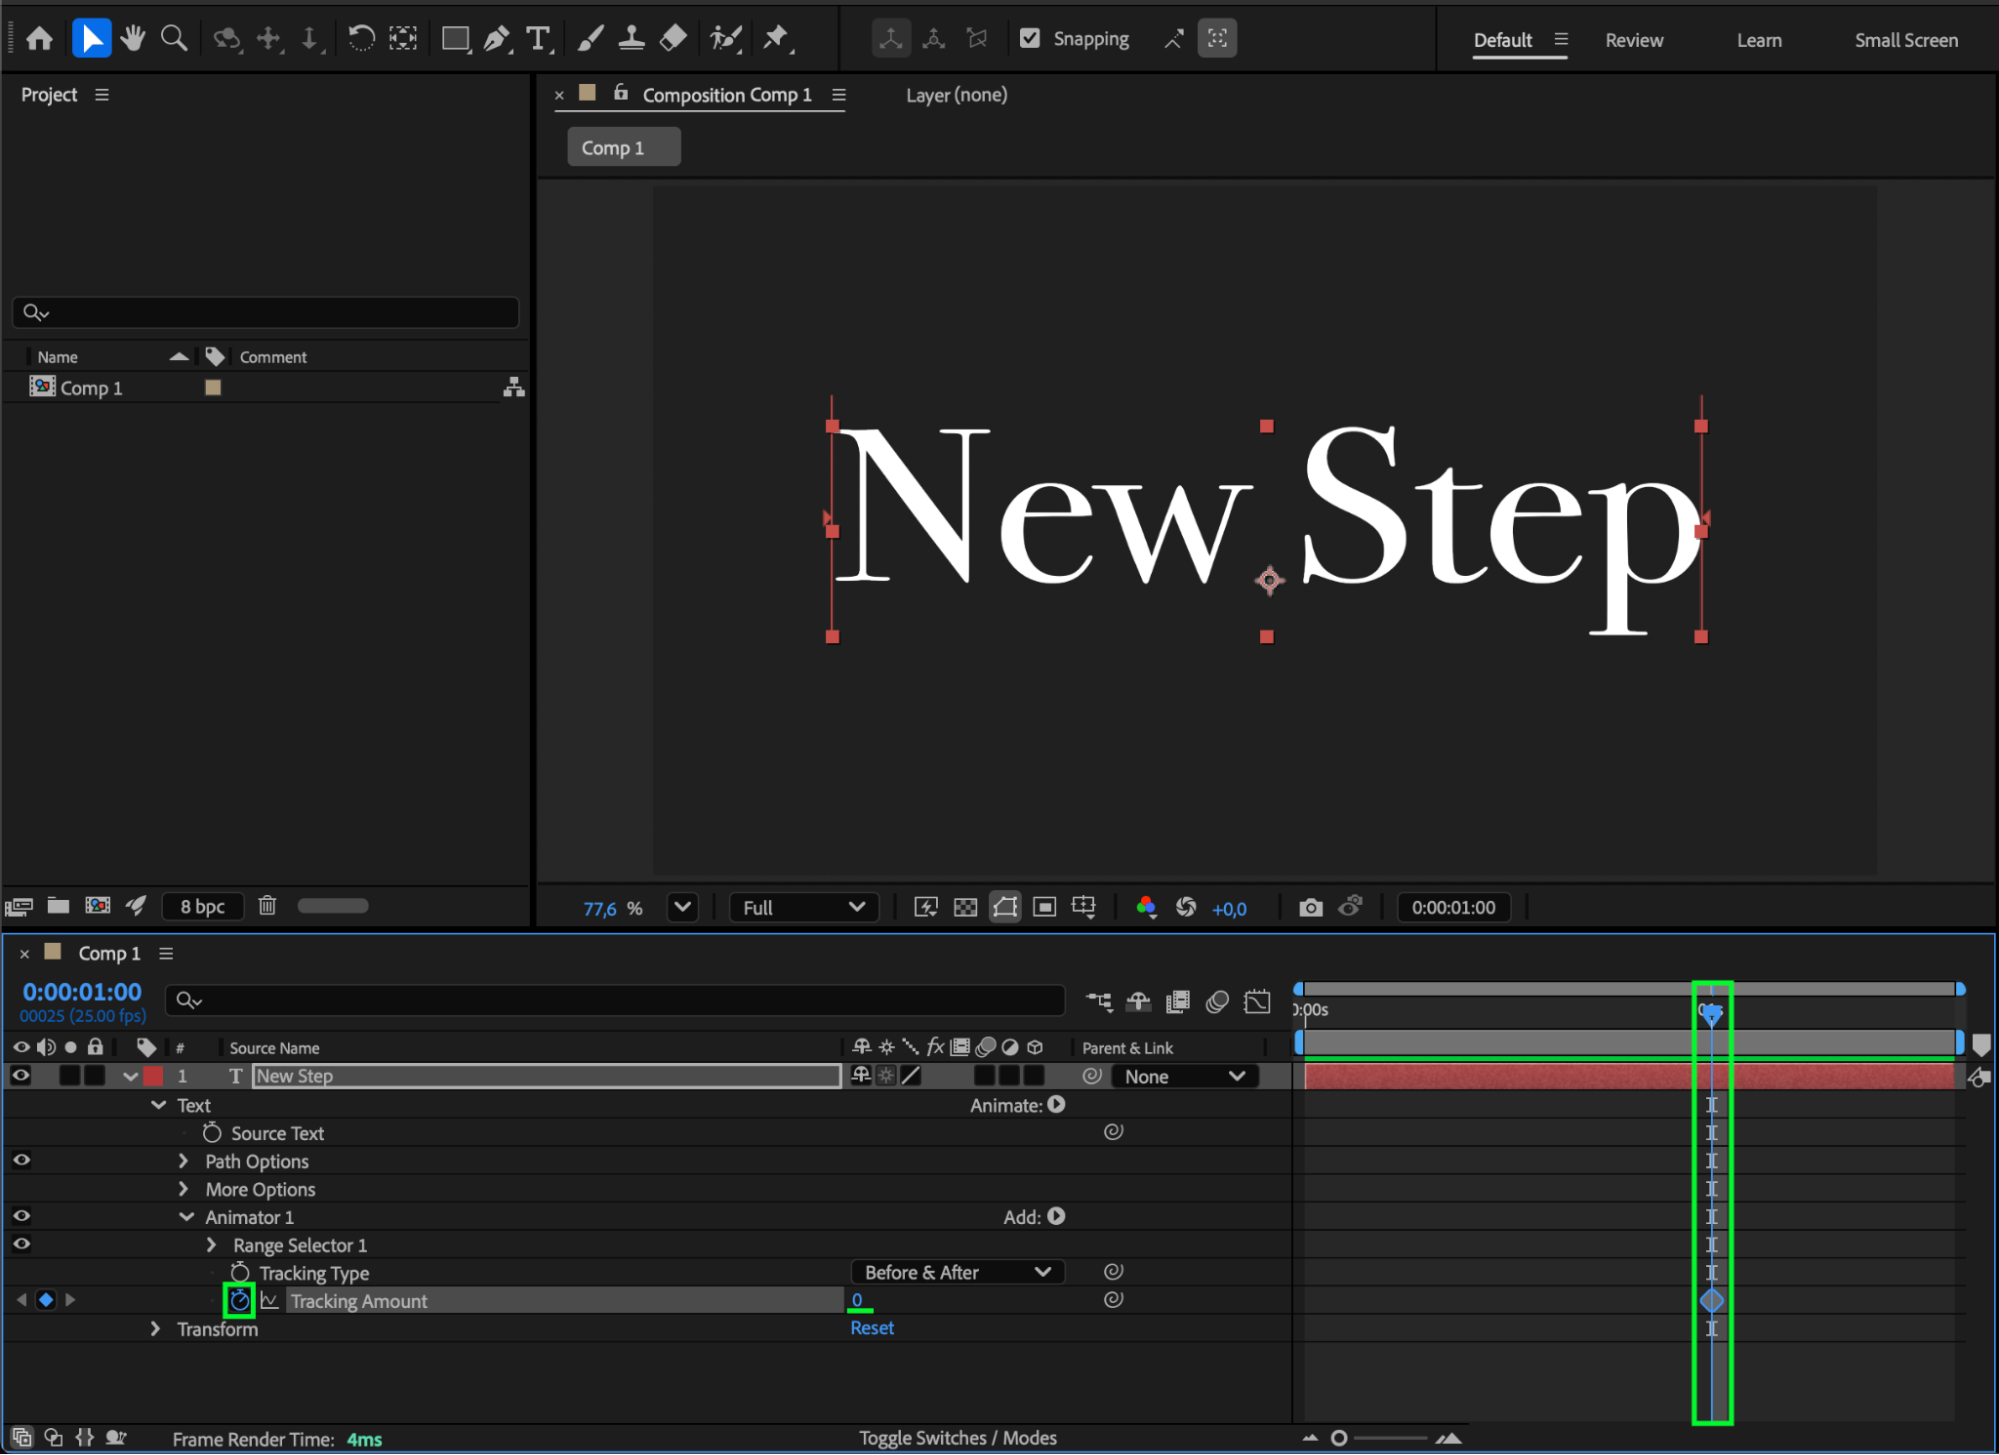Select the Pen tool
The image size is (1999, 1455).
[x=496, y=39]
